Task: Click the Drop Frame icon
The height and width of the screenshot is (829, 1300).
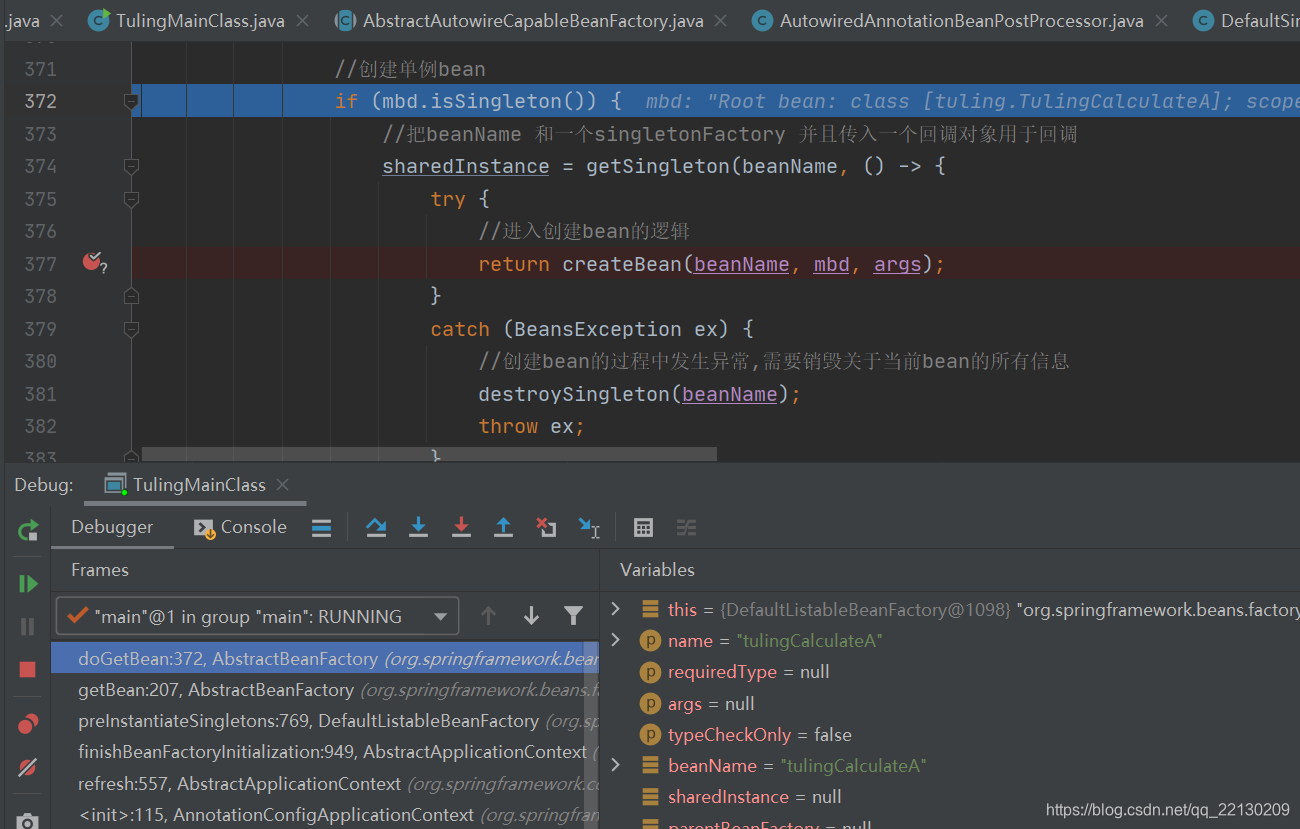Action: pyautogui.click(x=546, y=527)
